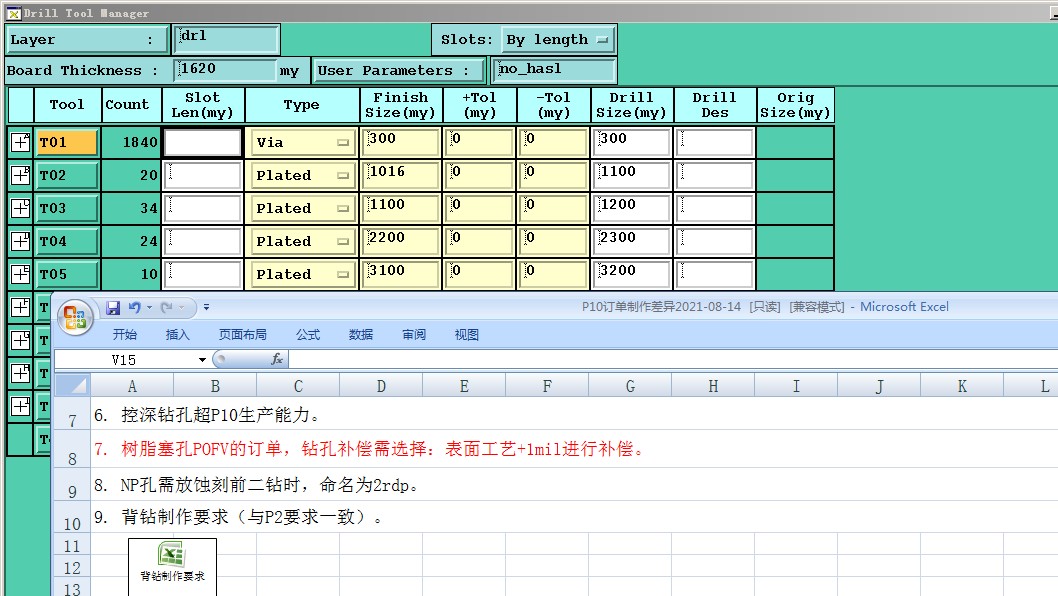
Task: Click the plus icon beside T03 row
Action: click(x=20, y=208)
